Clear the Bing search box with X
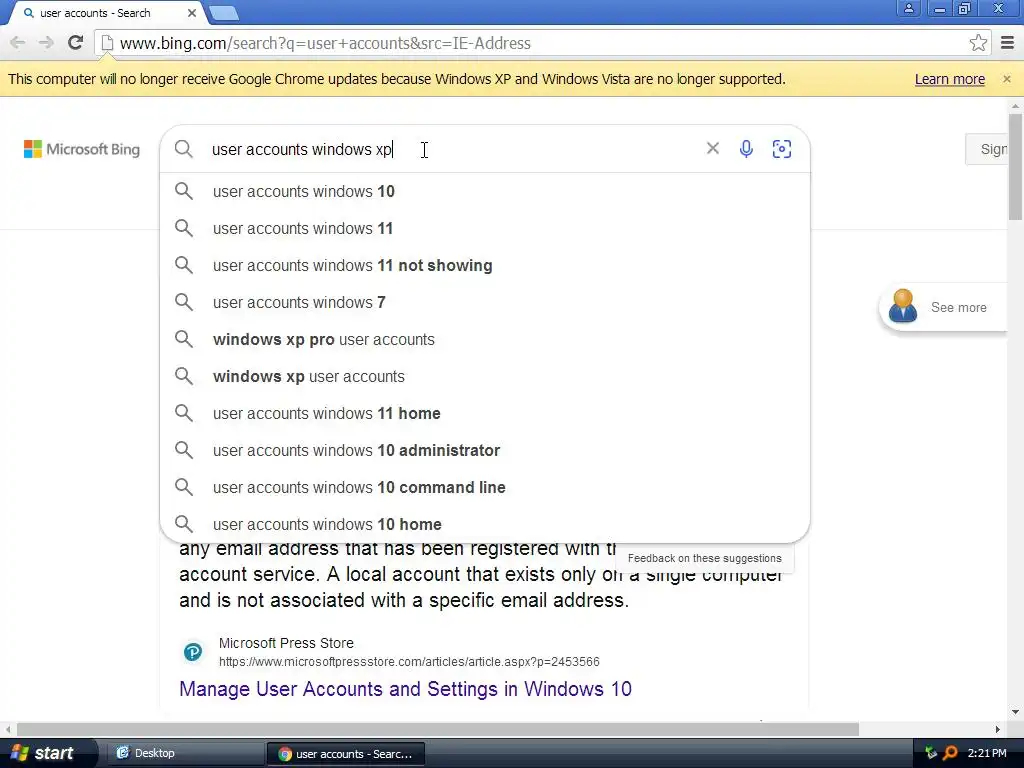1024x768 pixels. (712, 149)
